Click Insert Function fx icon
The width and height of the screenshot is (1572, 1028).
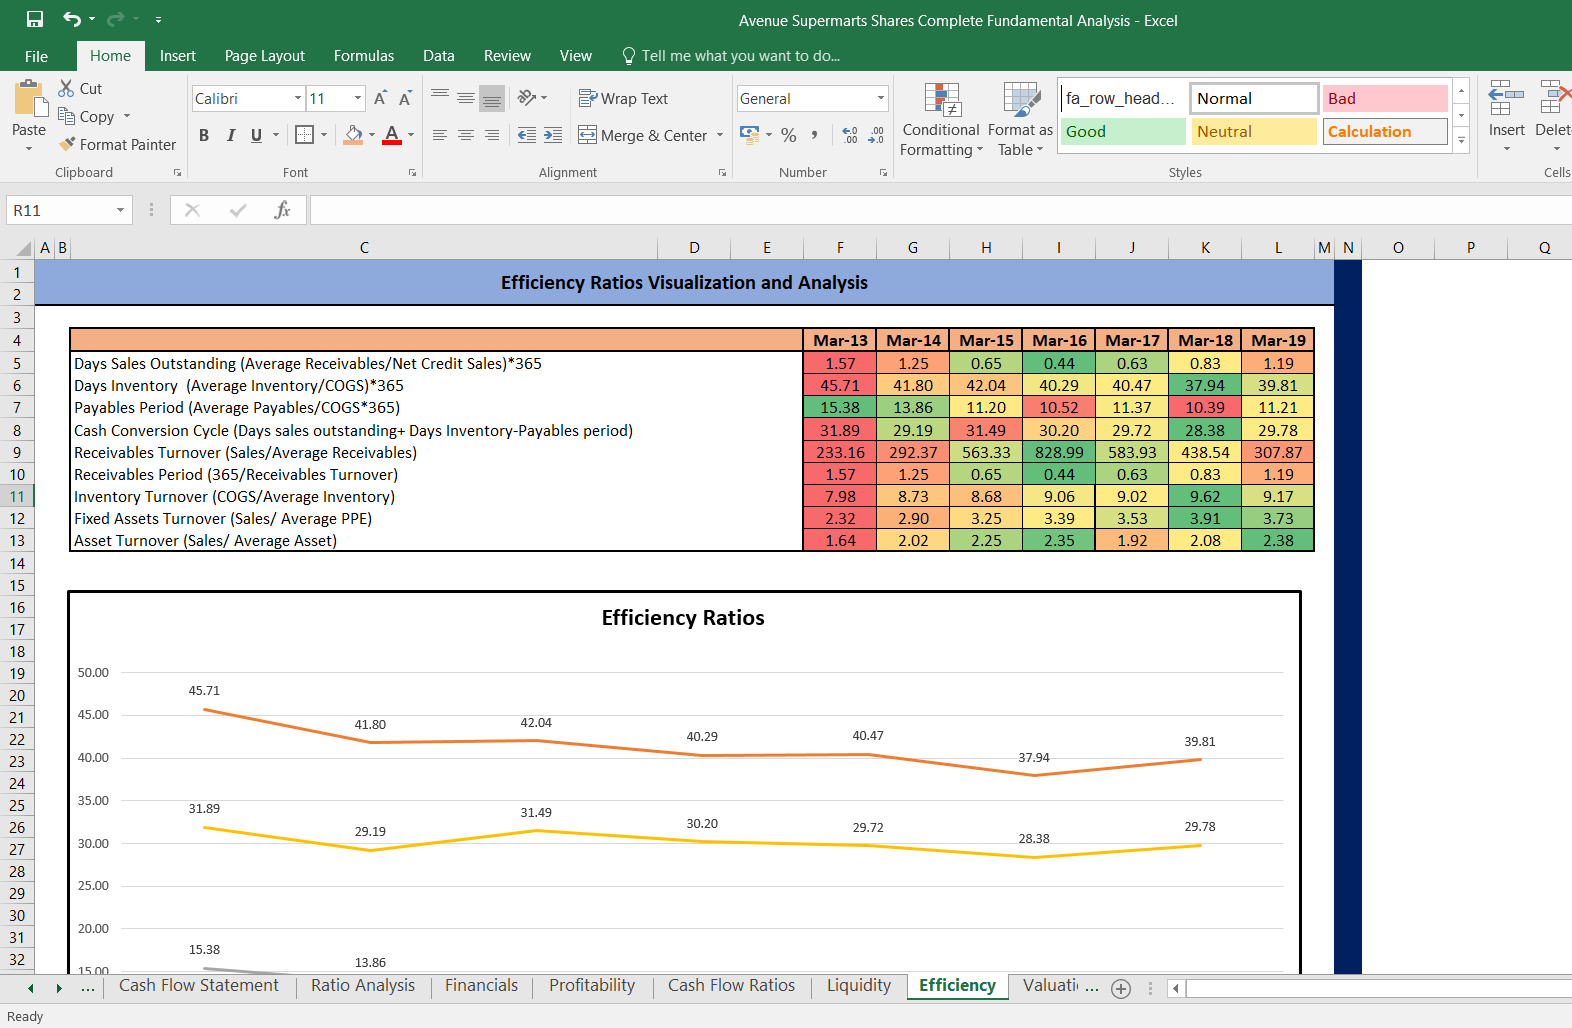tap(282, 210)
